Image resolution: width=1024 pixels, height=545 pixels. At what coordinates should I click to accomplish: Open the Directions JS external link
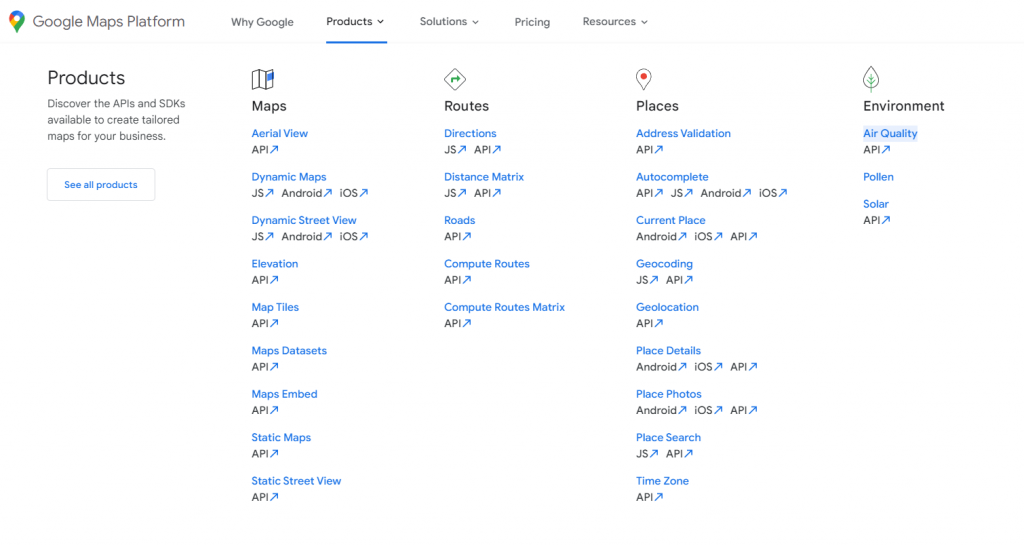455,150
